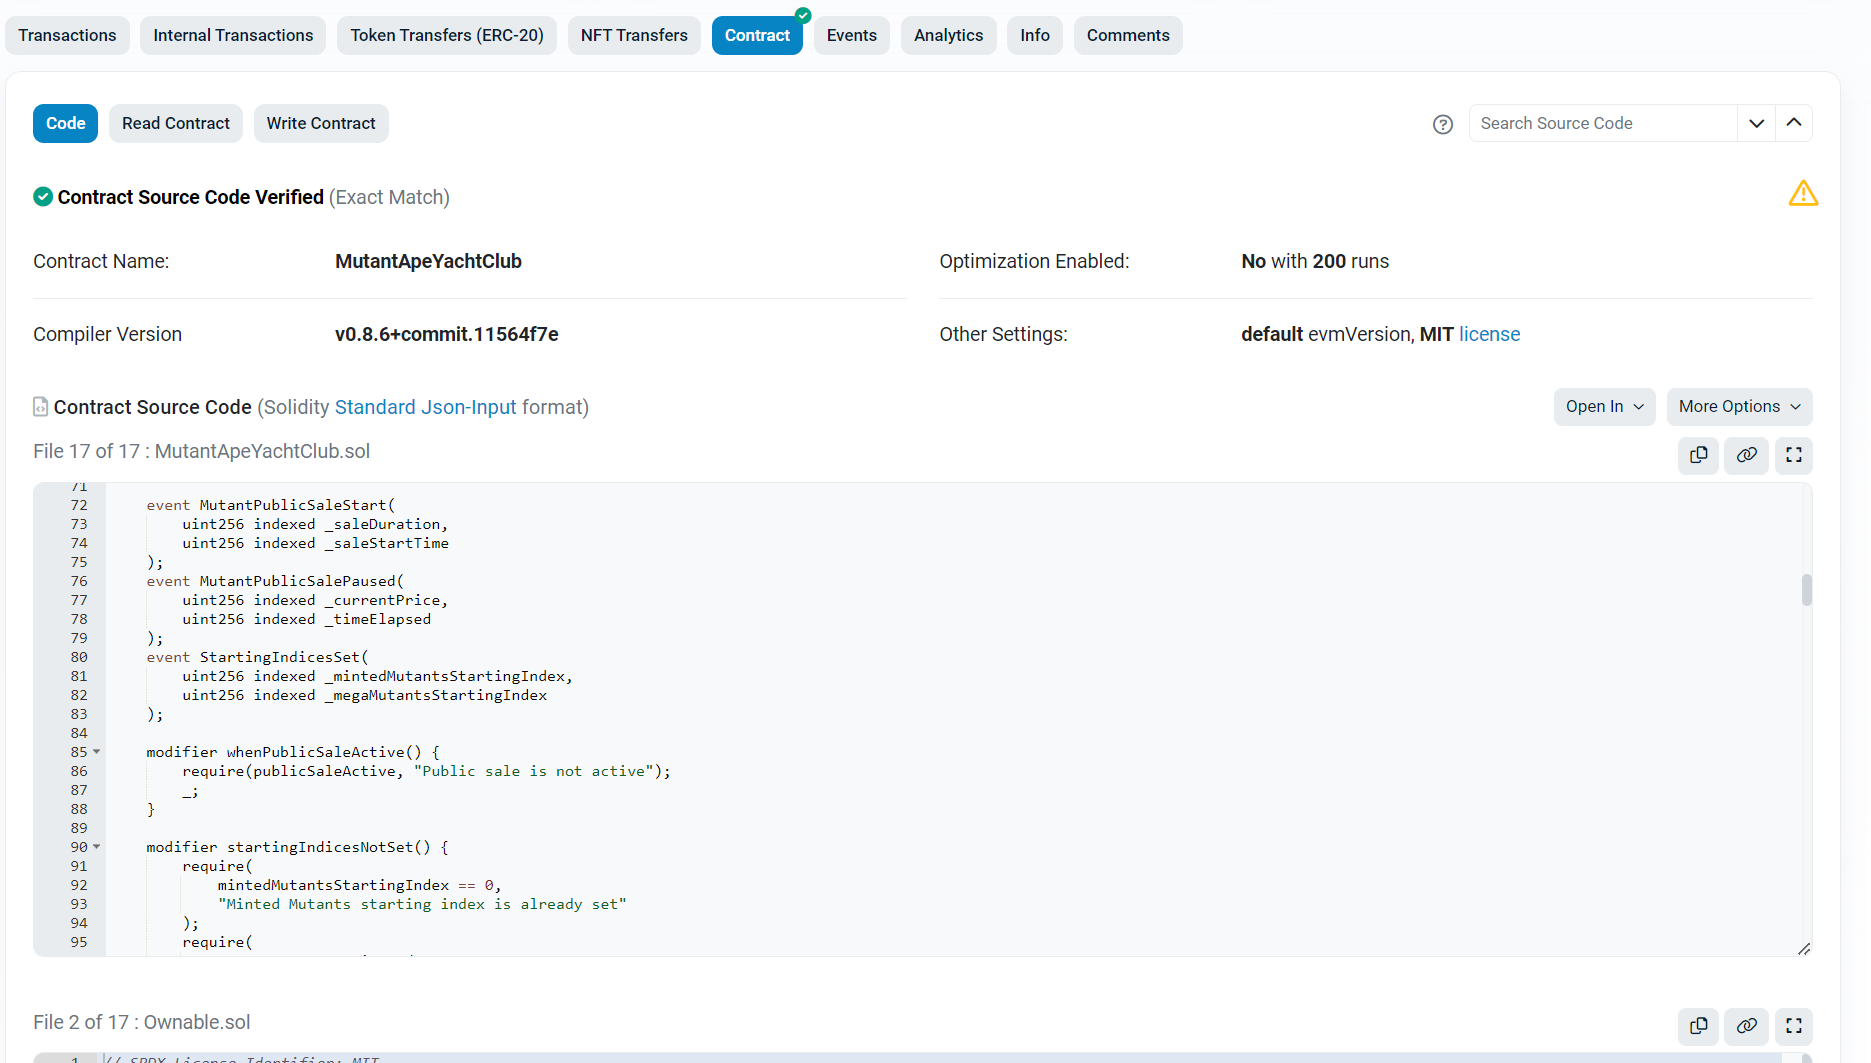
Task: Click the event MutantPublicSaleStart code line
Action: (271, 505)
